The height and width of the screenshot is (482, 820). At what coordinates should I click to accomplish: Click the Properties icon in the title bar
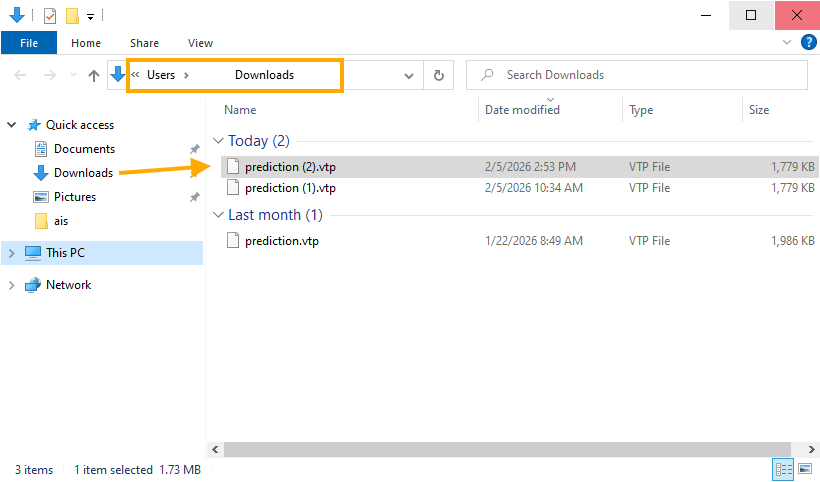pos(50,16)
